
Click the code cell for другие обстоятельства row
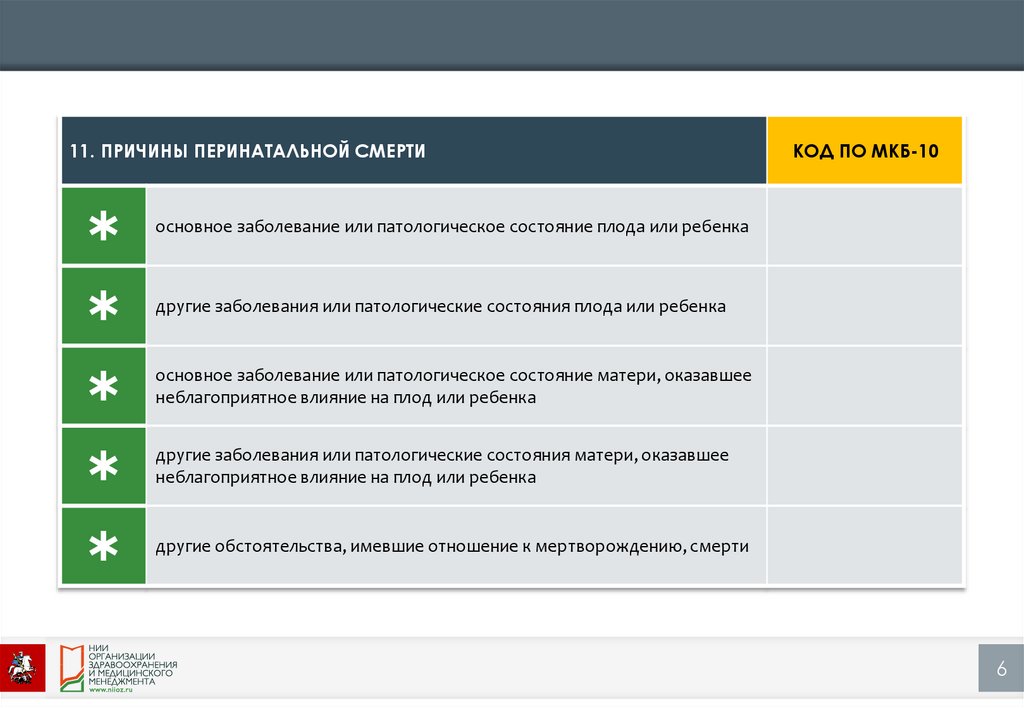click(865, 546)
